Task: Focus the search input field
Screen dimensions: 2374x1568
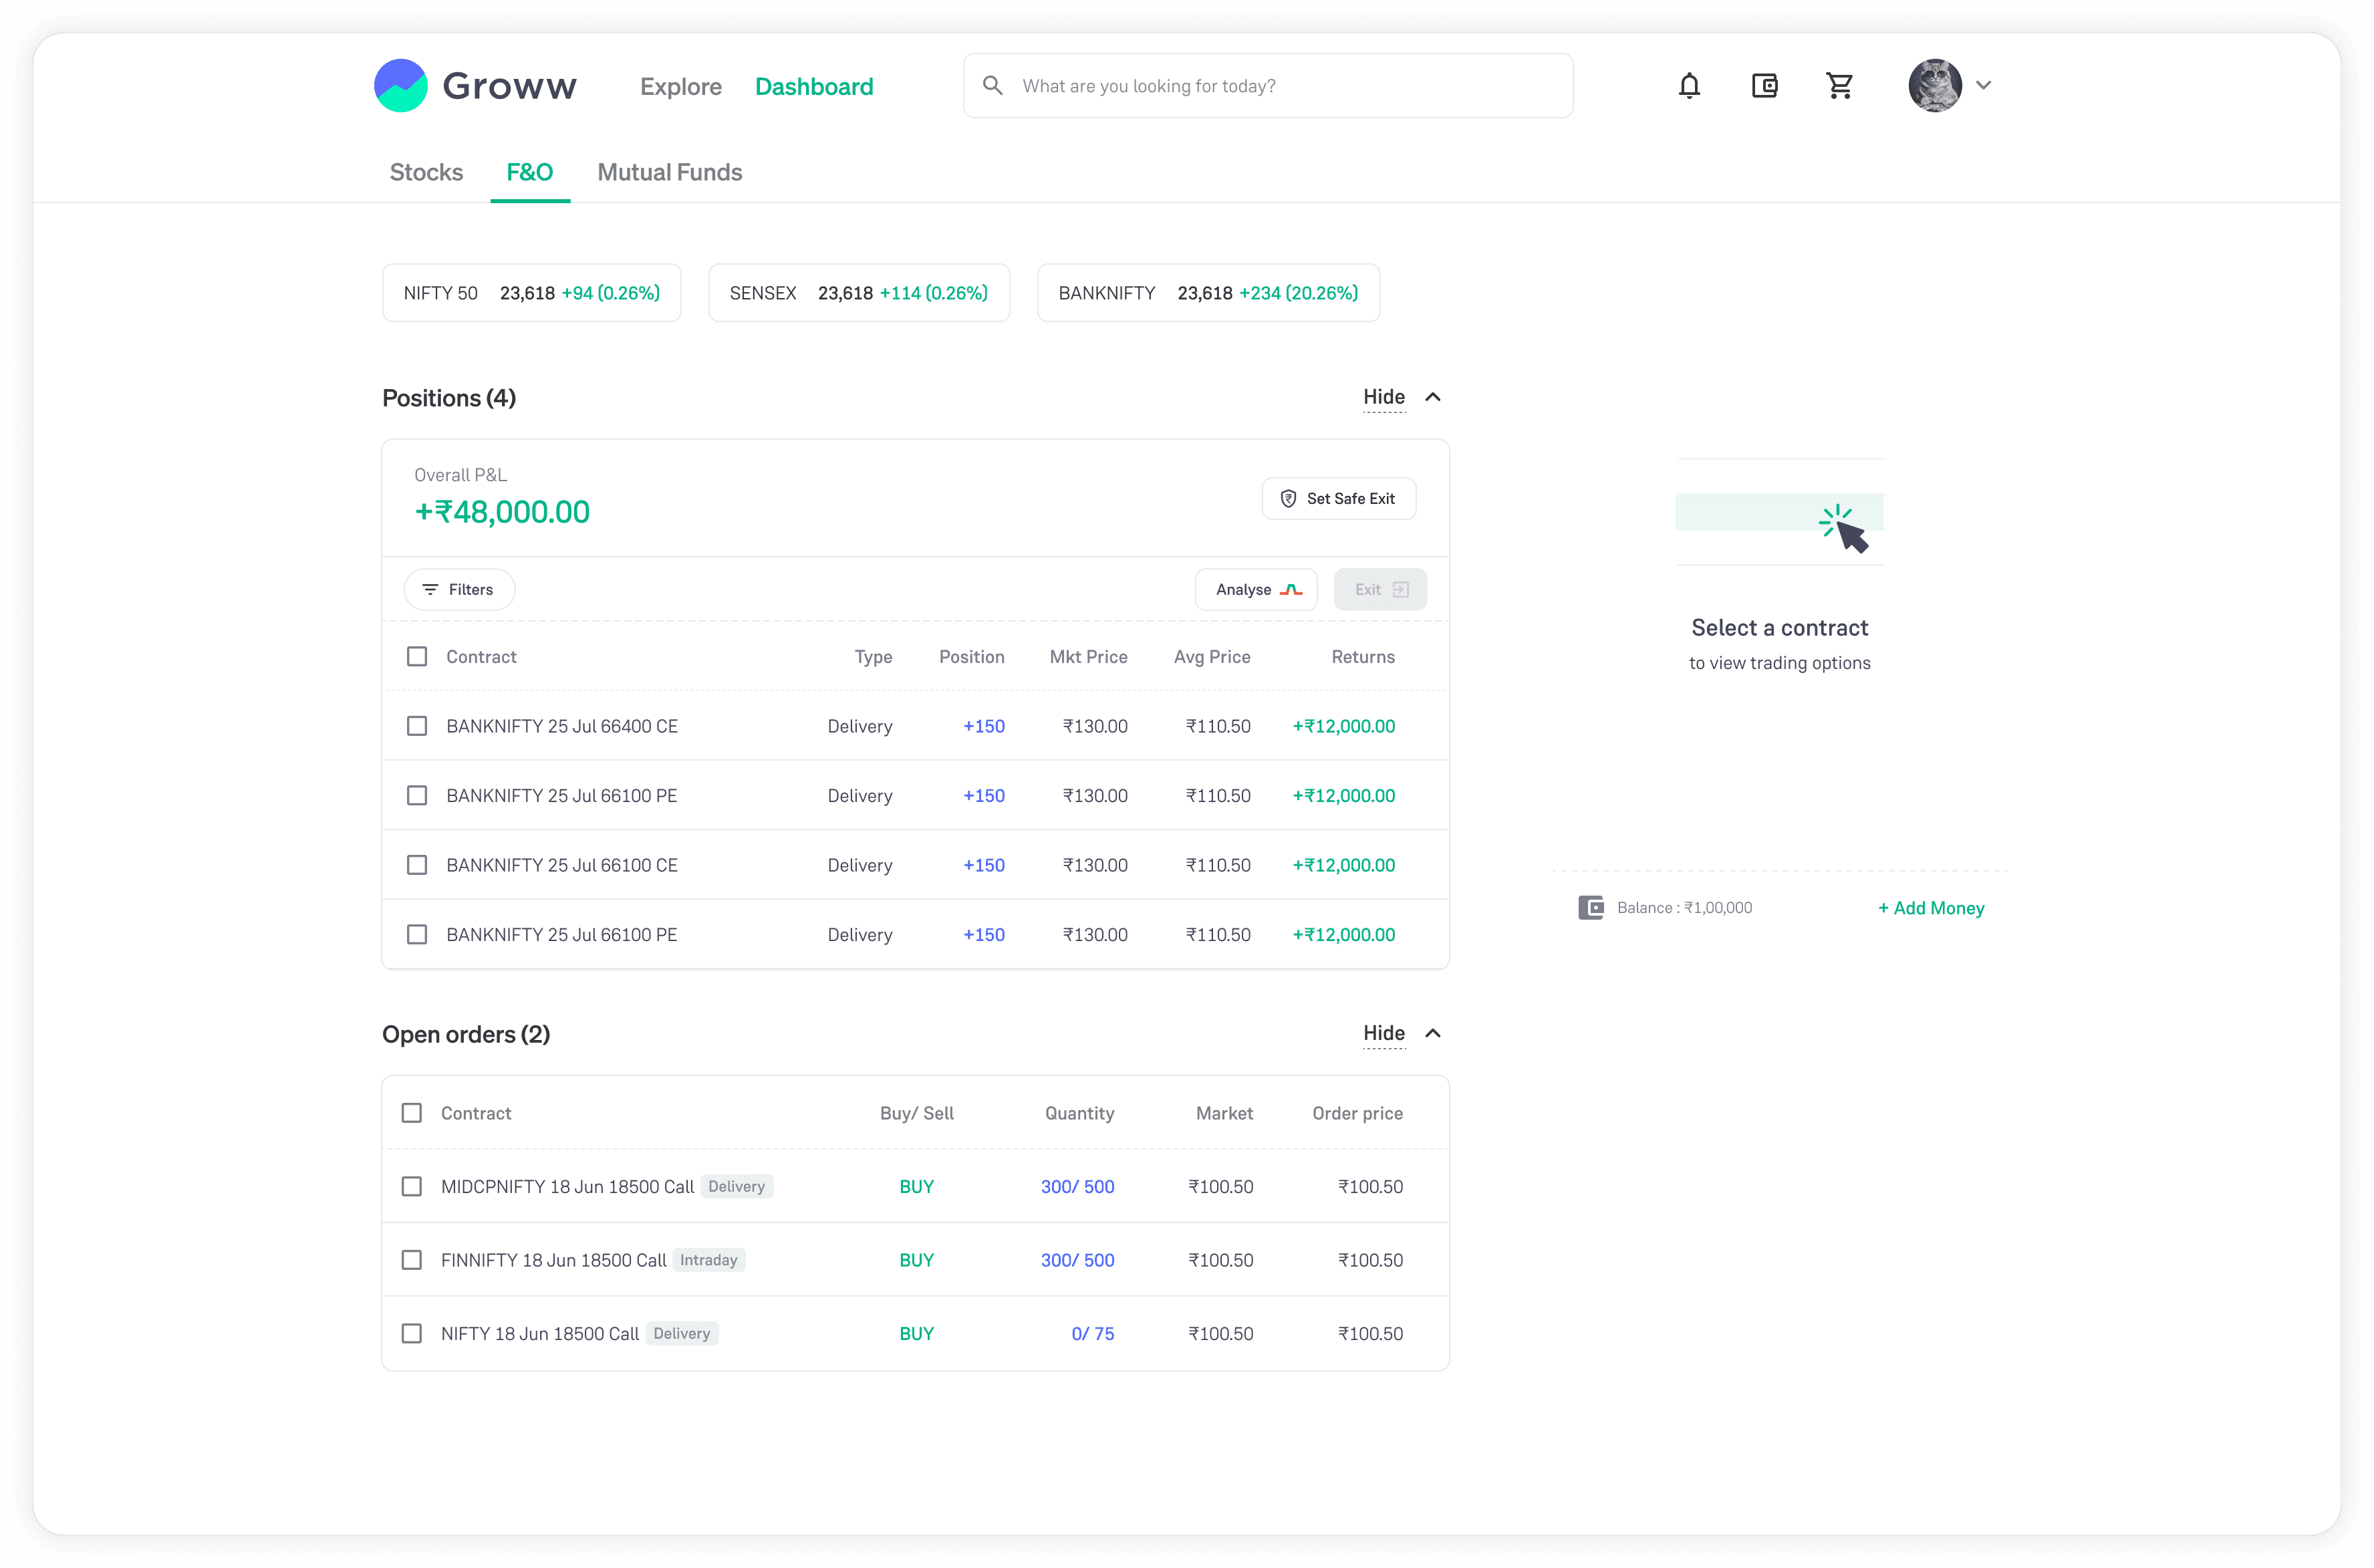Action: (x=1280, y=86)
